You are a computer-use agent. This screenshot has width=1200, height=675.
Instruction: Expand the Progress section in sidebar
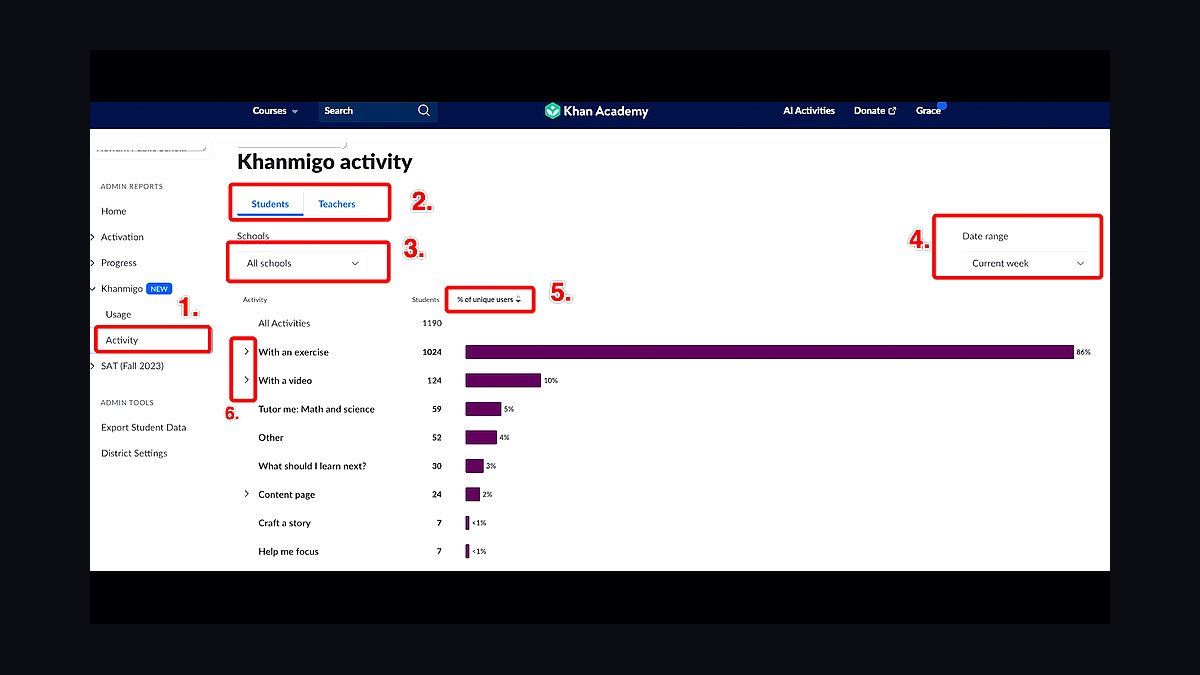pos(92,263)
